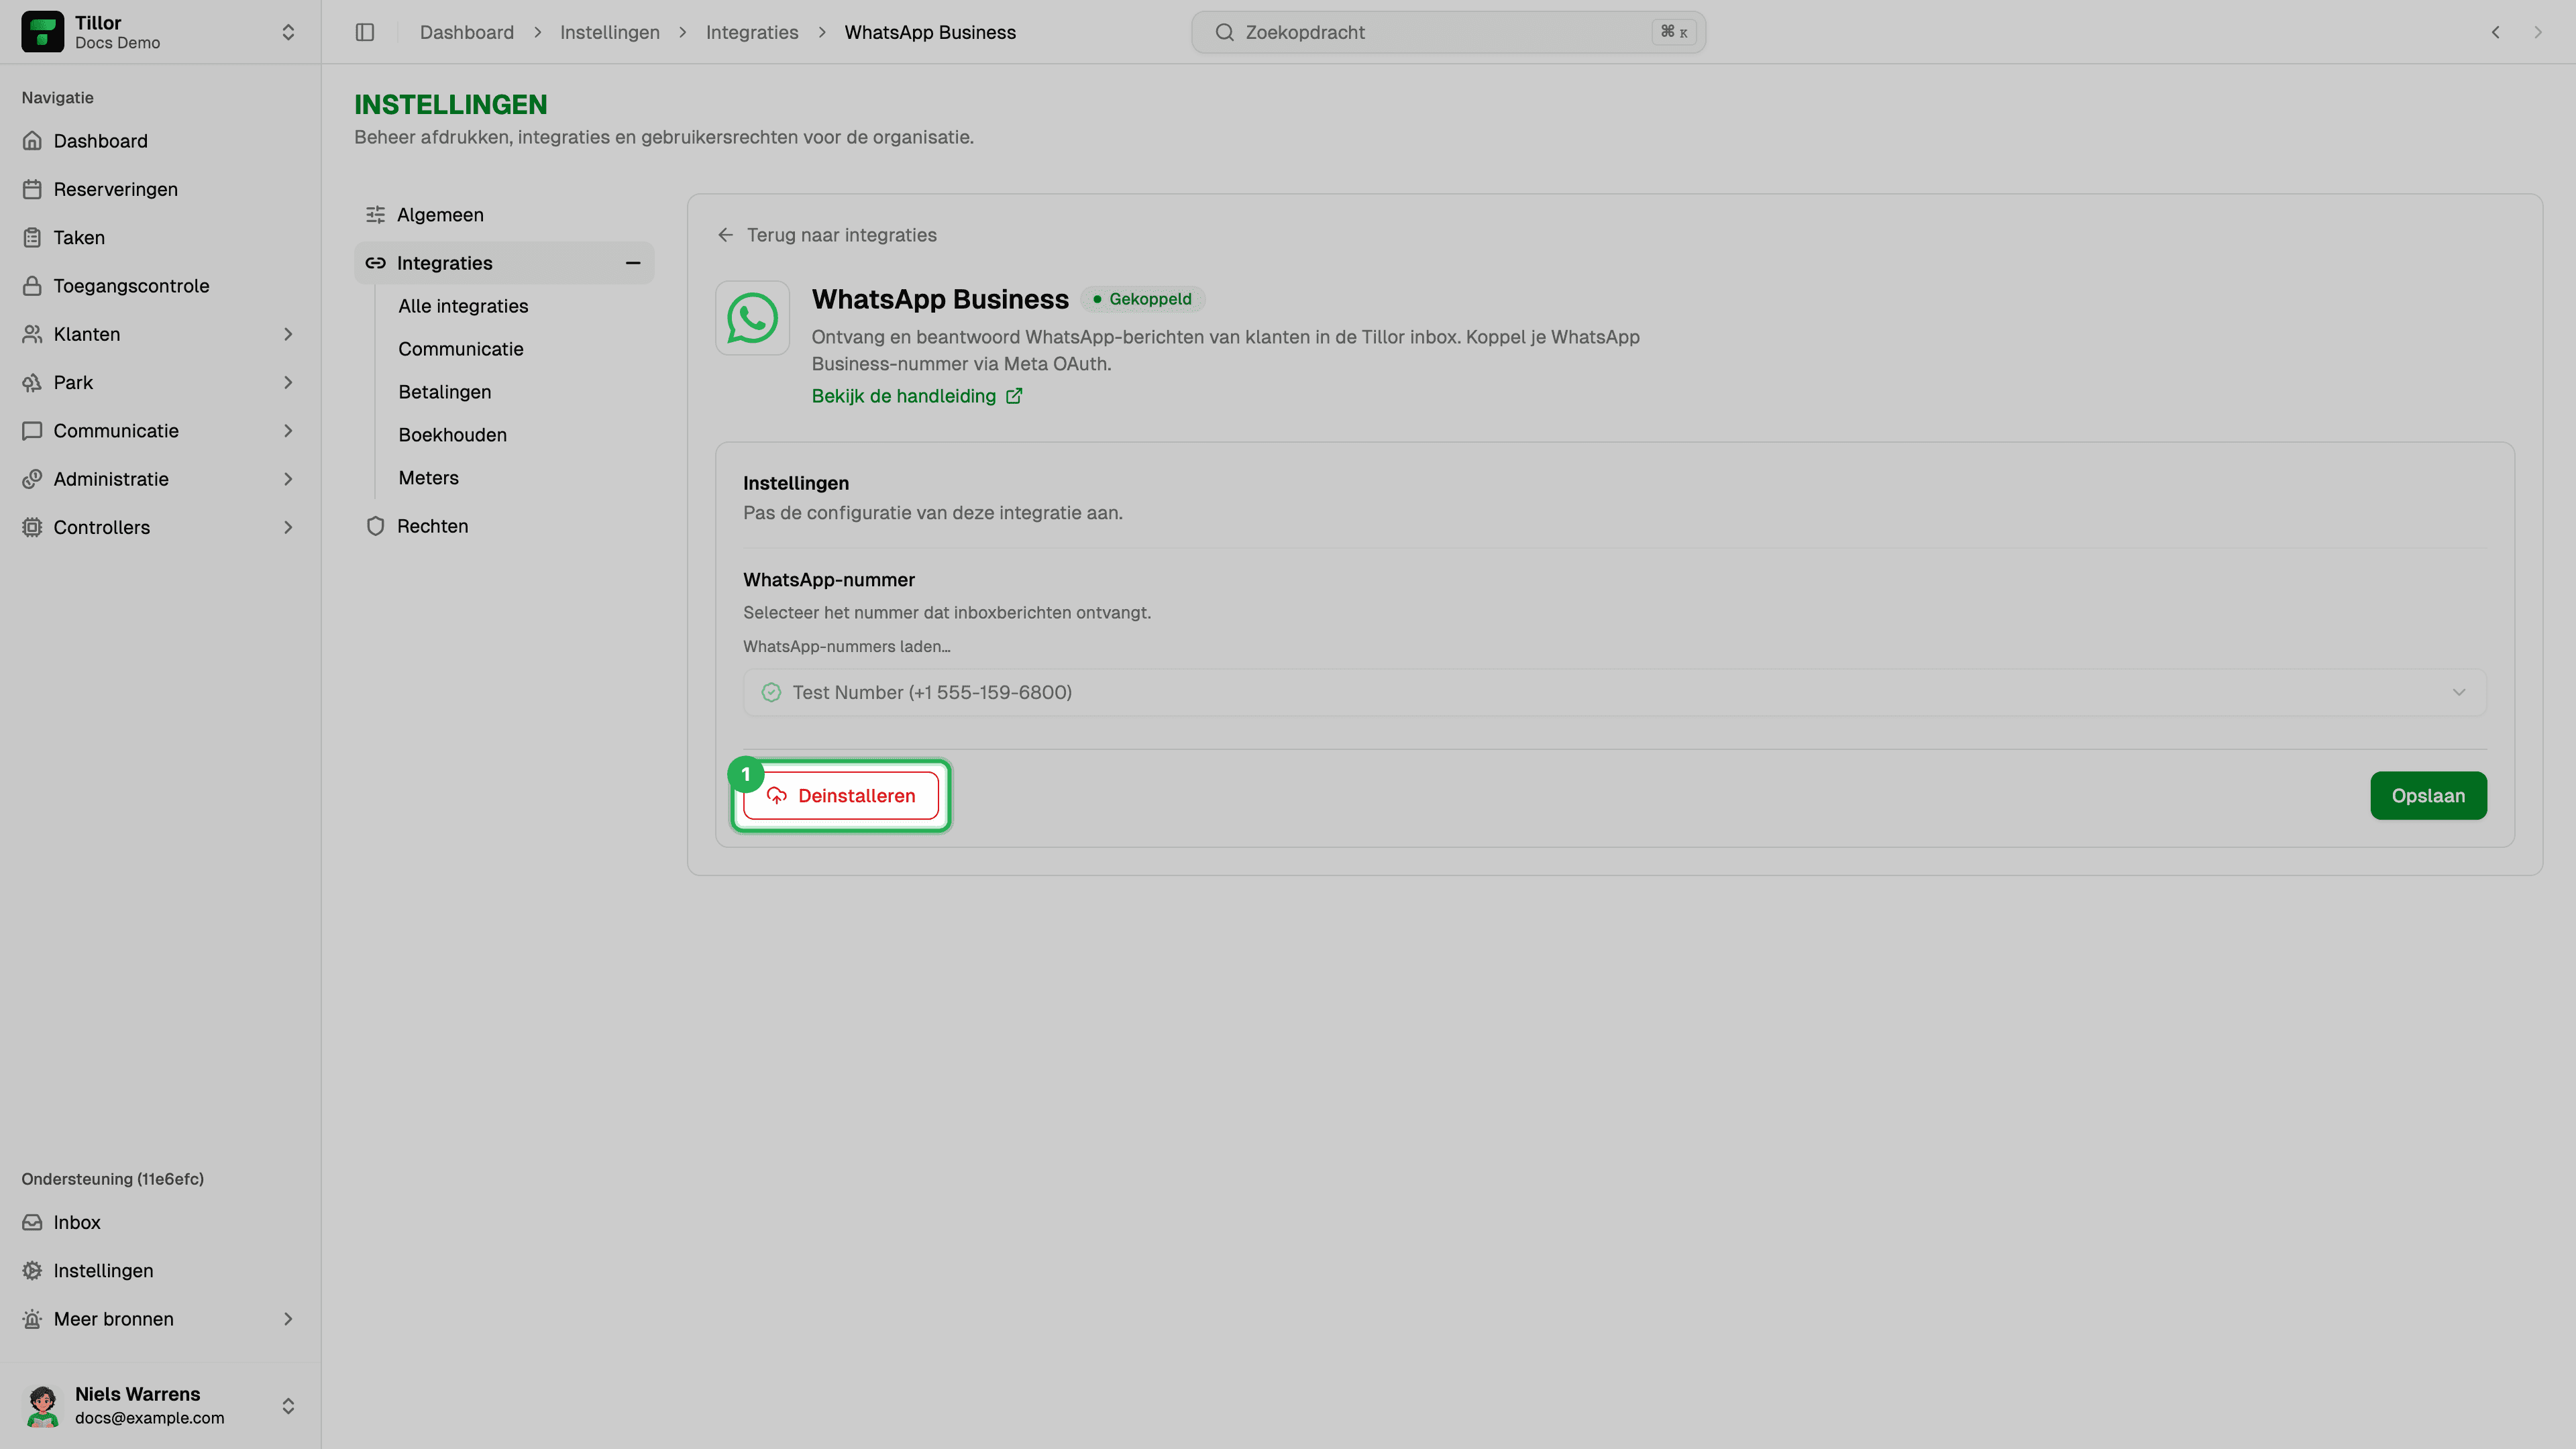Click the Integraties link icon
This screenshot has height=1449, width=2576.
(x=375, y=263)
